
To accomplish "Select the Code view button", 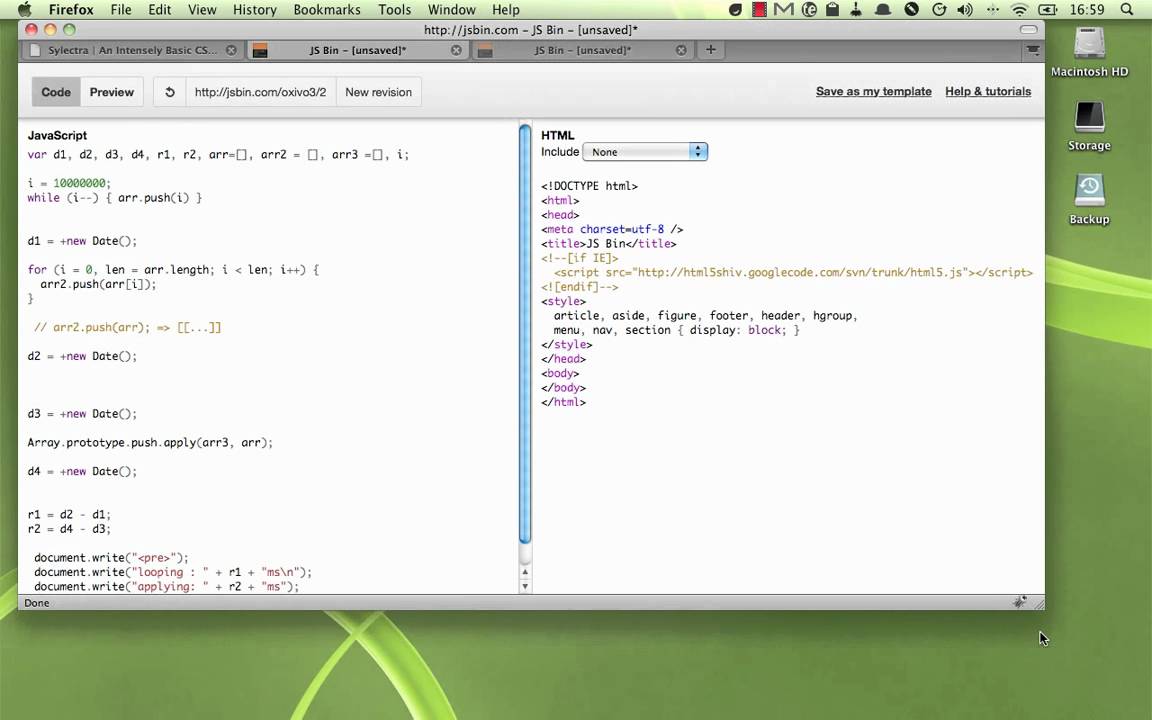I will tap(56, 92).
